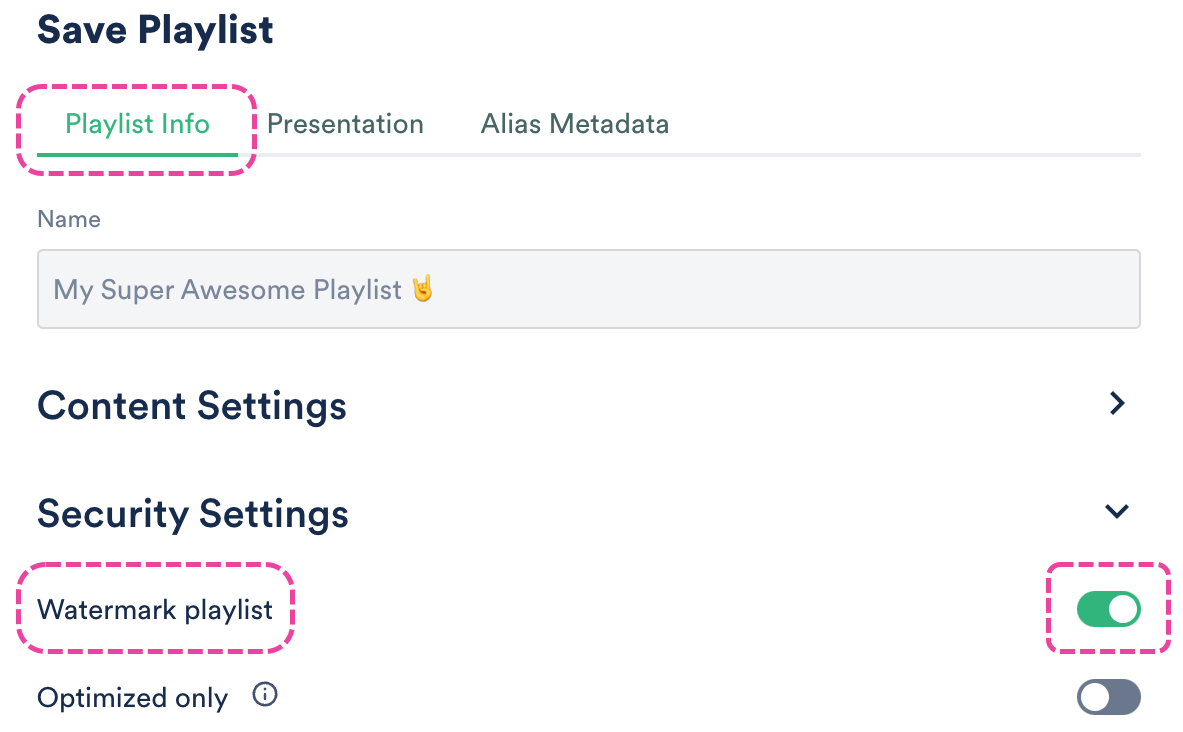Screen dimensions: 1183x732
Task: Expand Content Settings with the right chevron
Action: click(x=1117, y=404)
